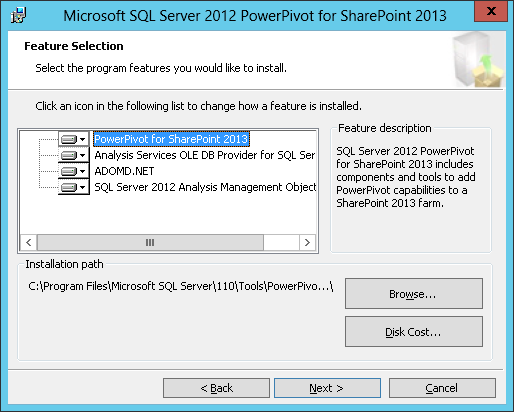Cancel the installation wizard

point(442,388)
